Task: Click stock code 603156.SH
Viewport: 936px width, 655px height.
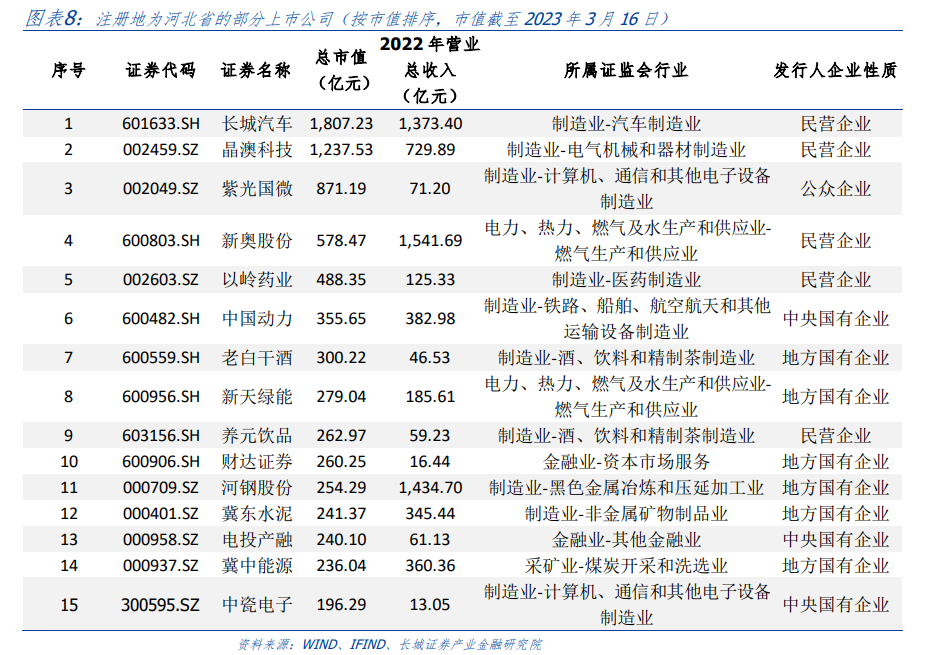Action: pos(161,435)
